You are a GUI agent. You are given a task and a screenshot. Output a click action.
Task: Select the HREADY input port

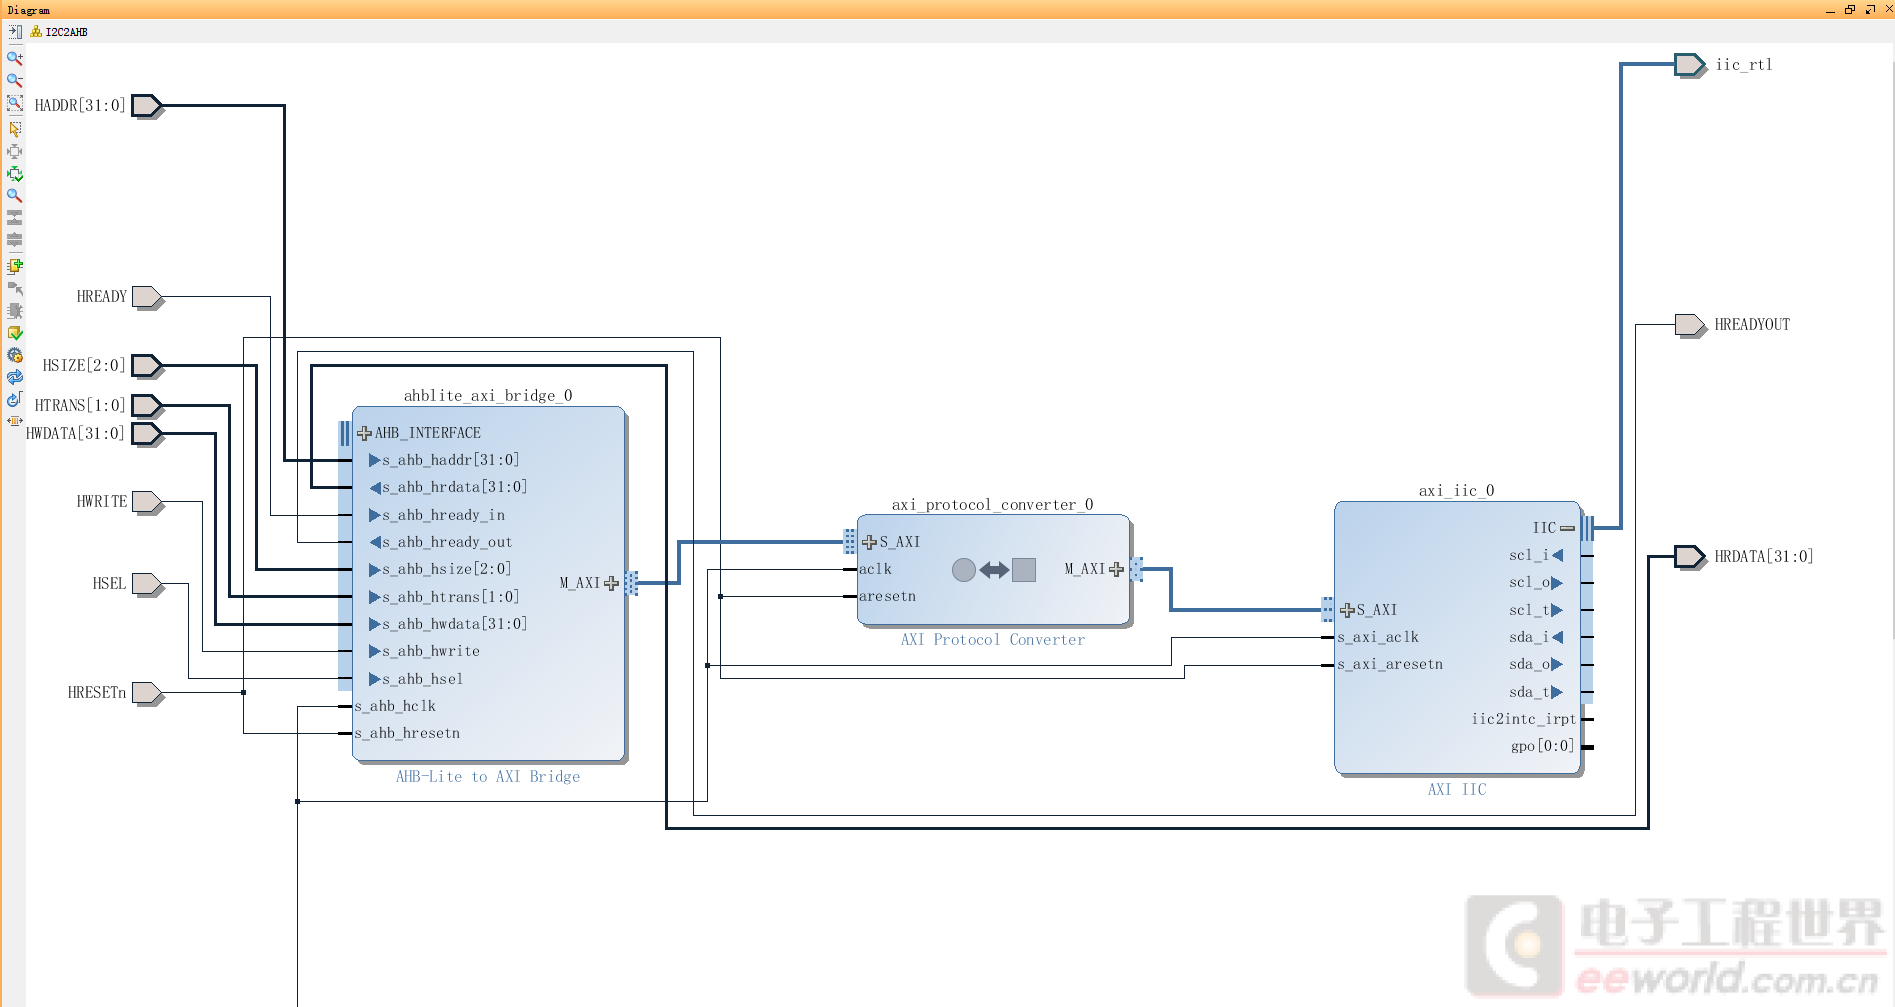point(147,297)
